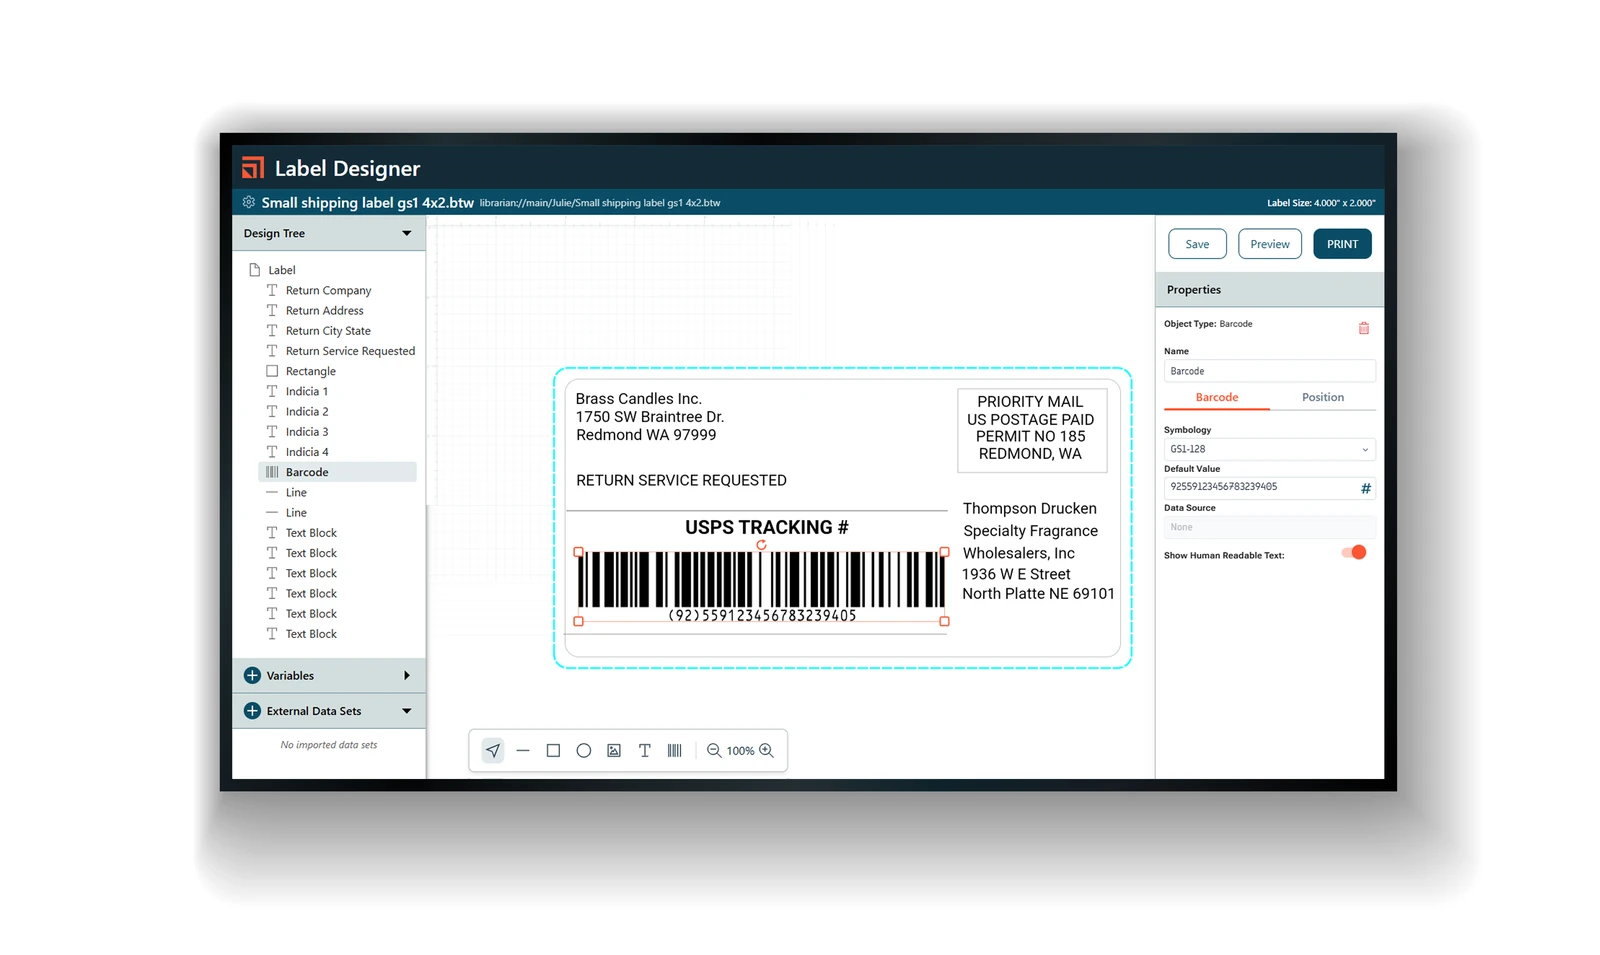The image size is (1600, 955).
Task: Delete the object with the red trash icon
Action: pyautogui.click(x=1364, y=328)
